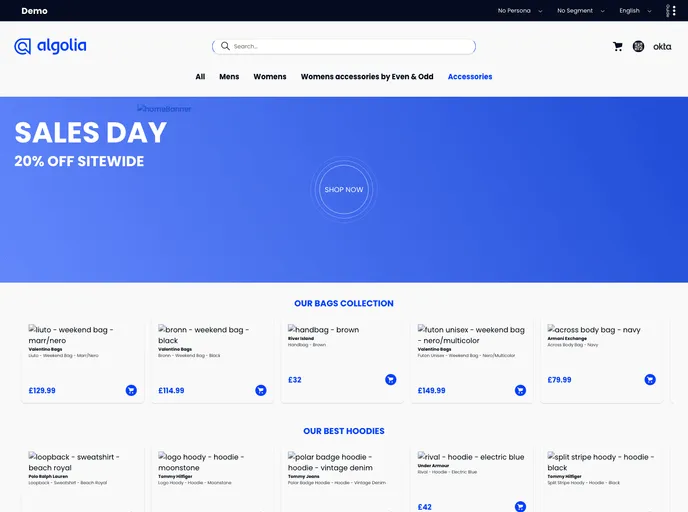The height and width of the screenshot is (512, 688).
Task: Click Armani Exchange brand label
Action: [x=567, y=338]
